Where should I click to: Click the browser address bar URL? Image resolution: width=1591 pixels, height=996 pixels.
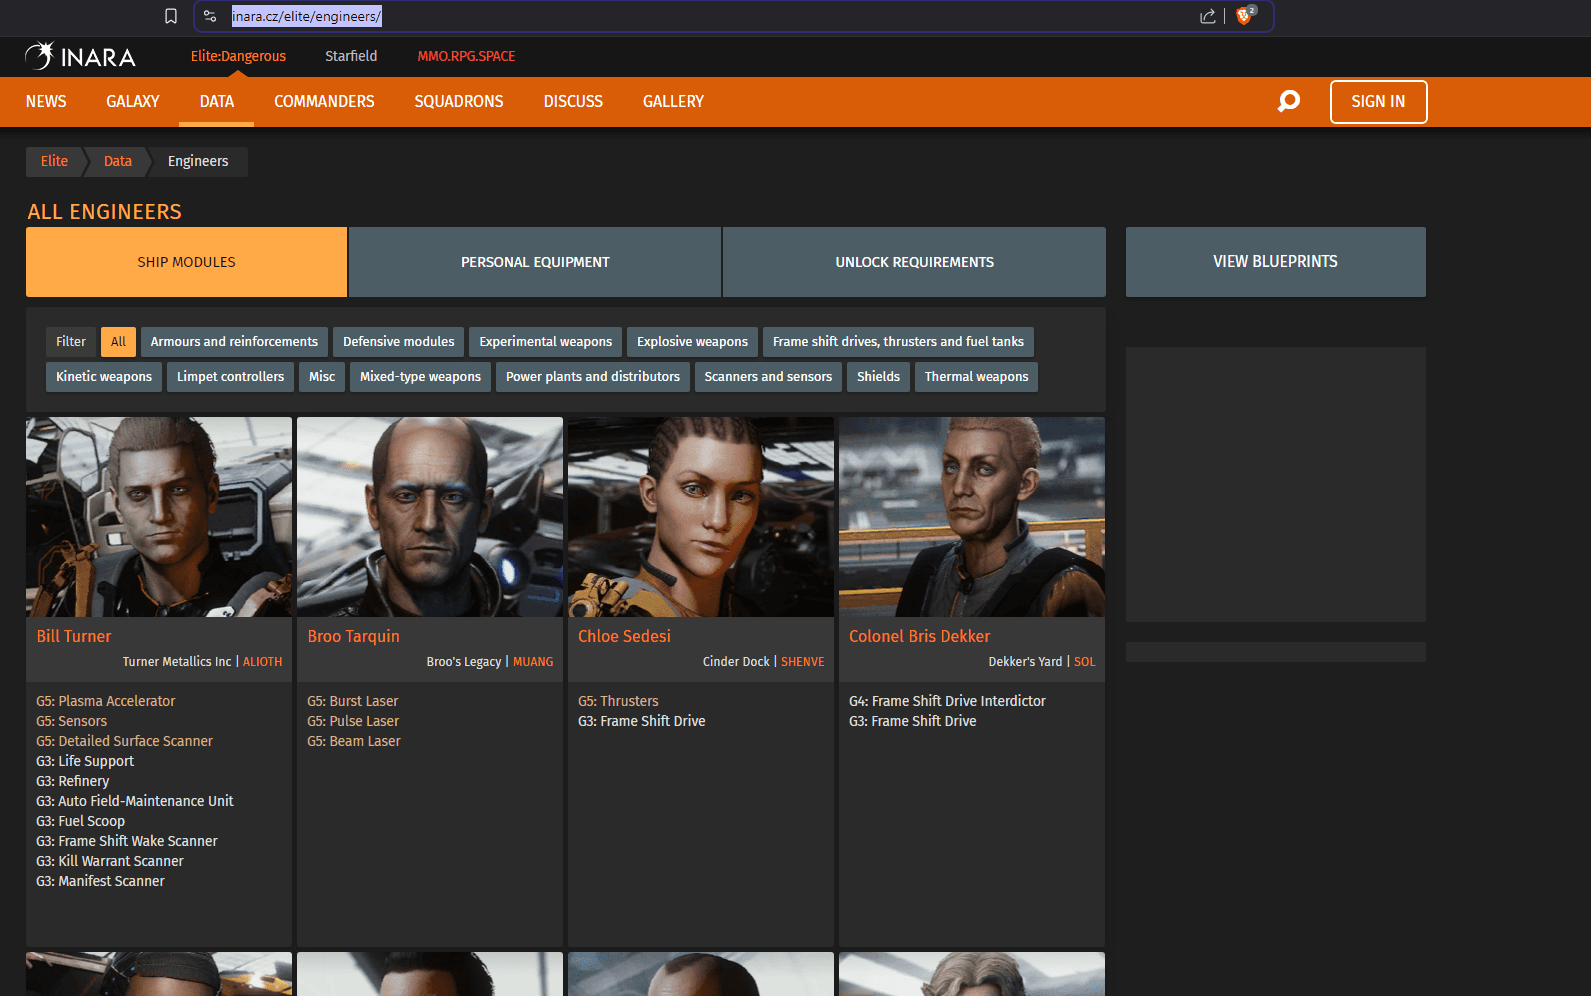tap(306, 16)
